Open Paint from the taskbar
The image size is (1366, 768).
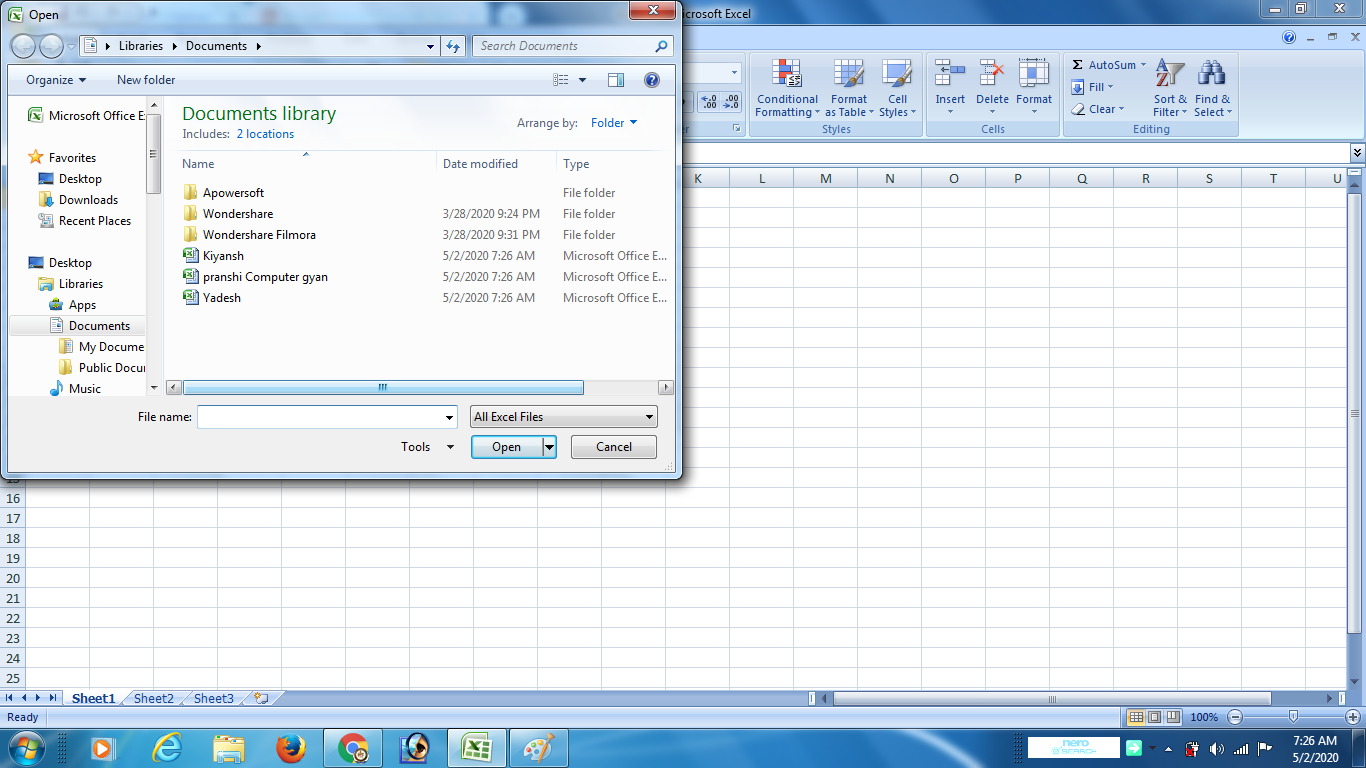(539, 748)
